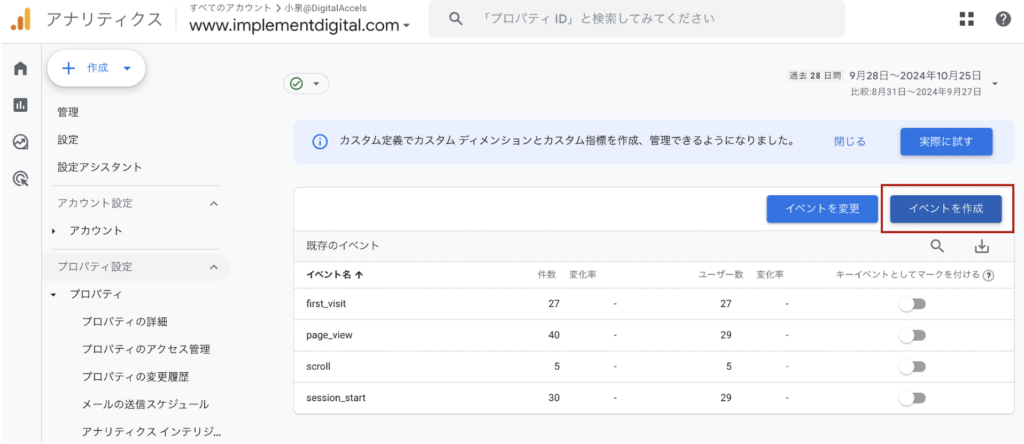Click the info icon in the blue banner
This screenshot has height=444, width=1024.
coord(319,141)
